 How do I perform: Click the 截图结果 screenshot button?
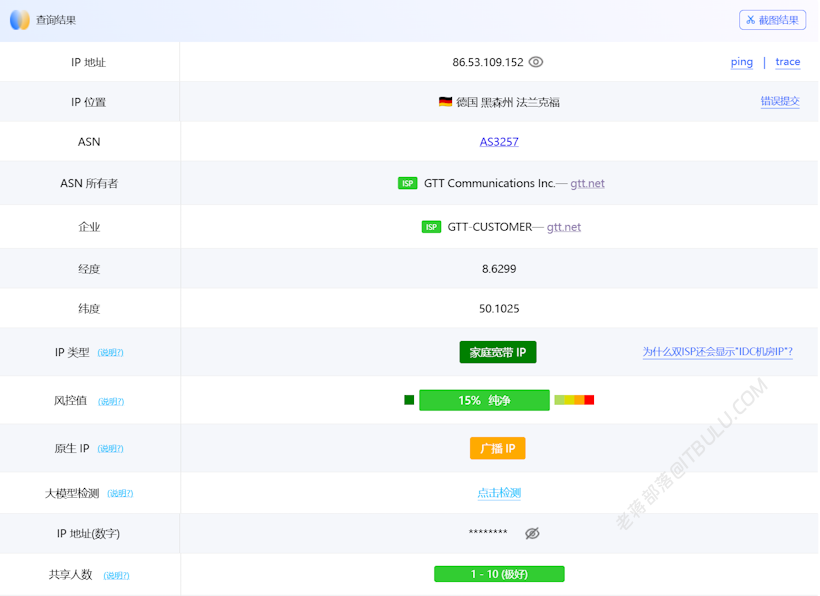(x=772, y=20)
